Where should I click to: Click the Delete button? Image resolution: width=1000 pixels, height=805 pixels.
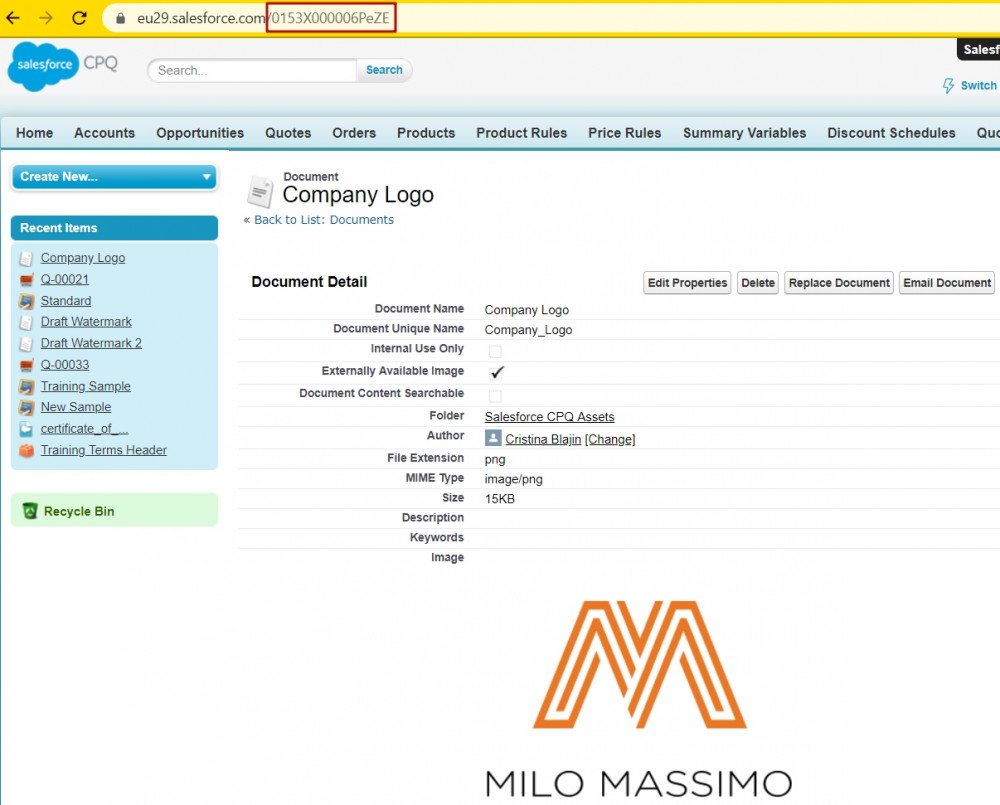tap(758, 283)
